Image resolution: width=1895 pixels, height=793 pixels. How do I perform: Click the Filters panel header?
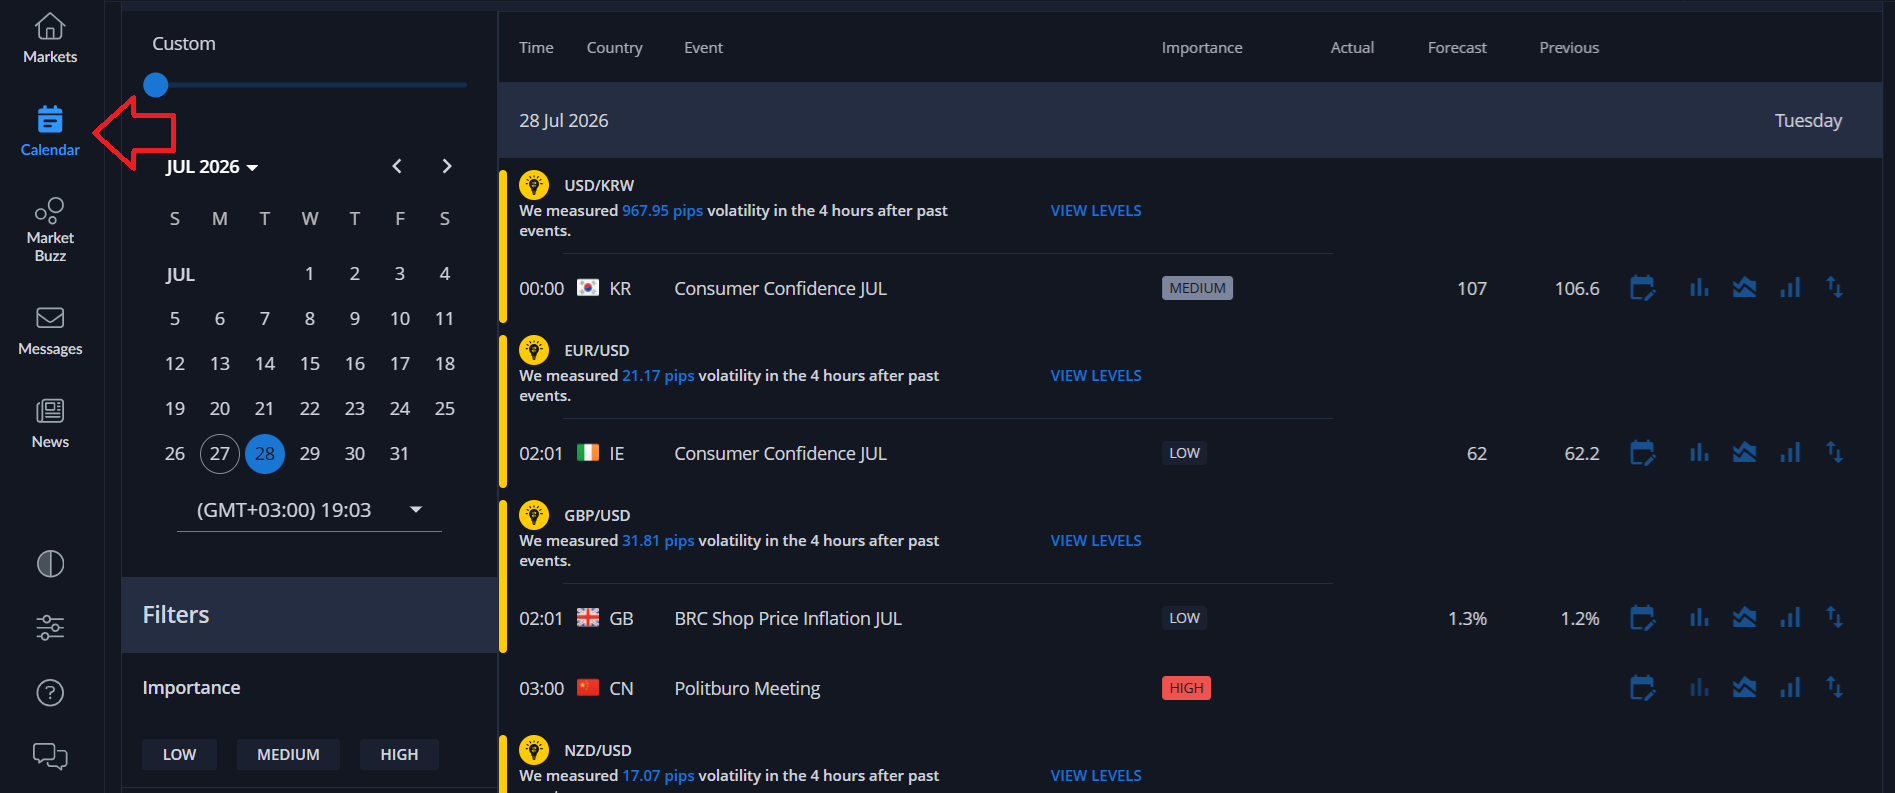(x=309, y=615)
